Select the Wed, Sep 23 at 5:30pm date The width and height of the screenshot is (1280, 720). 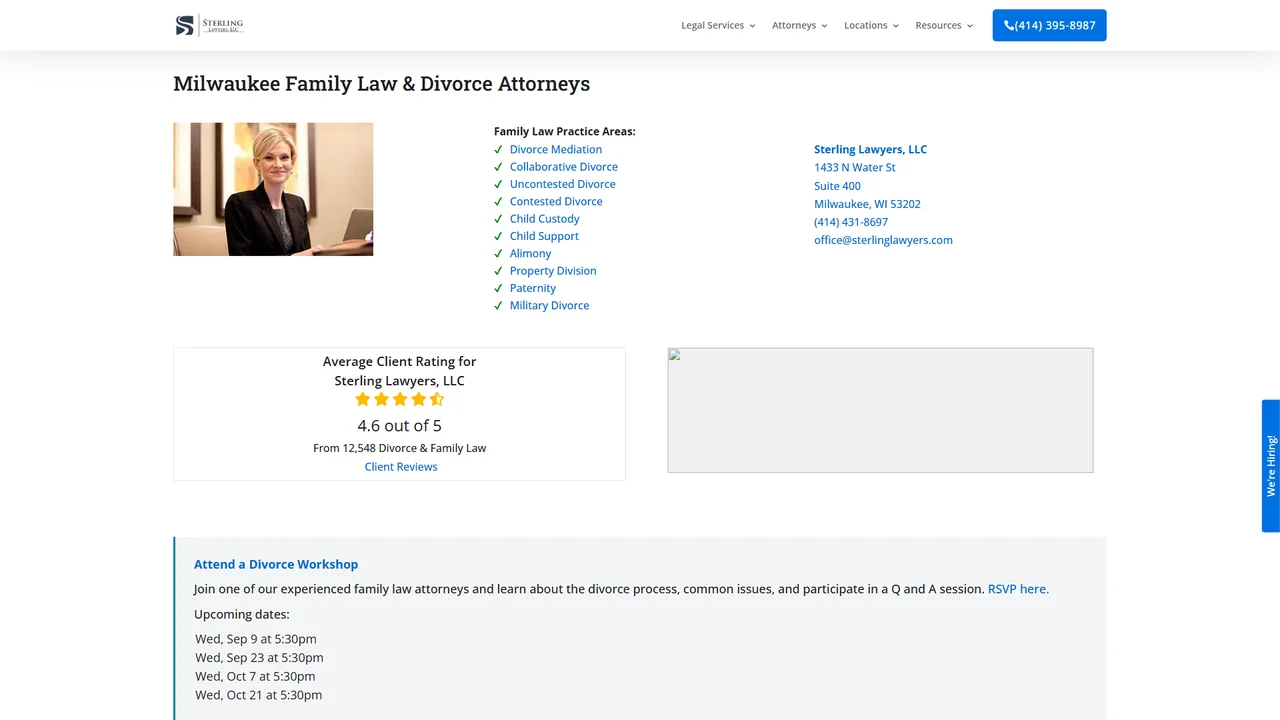pyautogui.click(x=259, y=658)
